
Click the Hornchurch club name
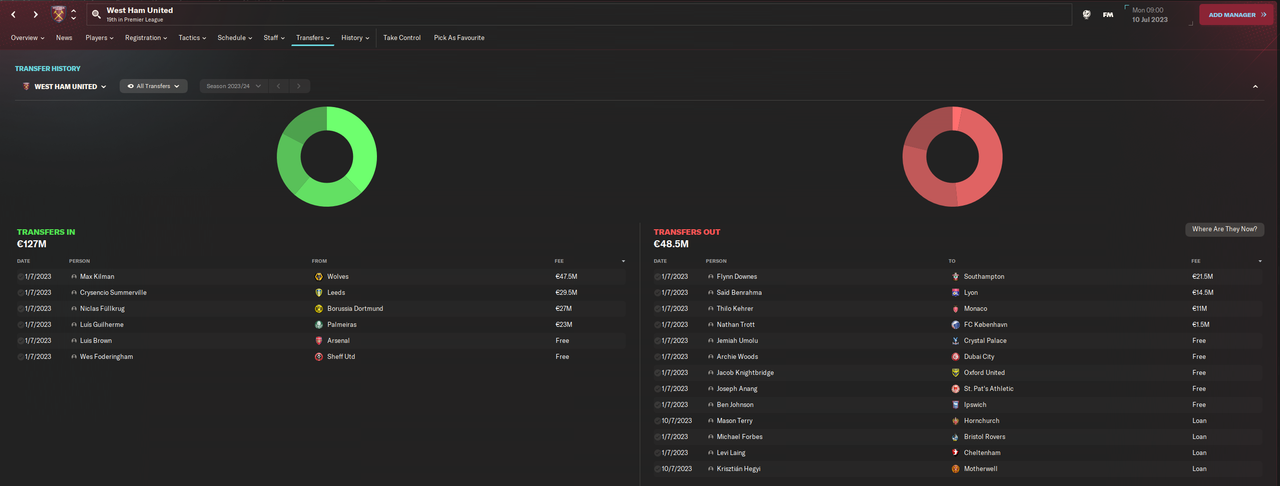tap(982, 420)
